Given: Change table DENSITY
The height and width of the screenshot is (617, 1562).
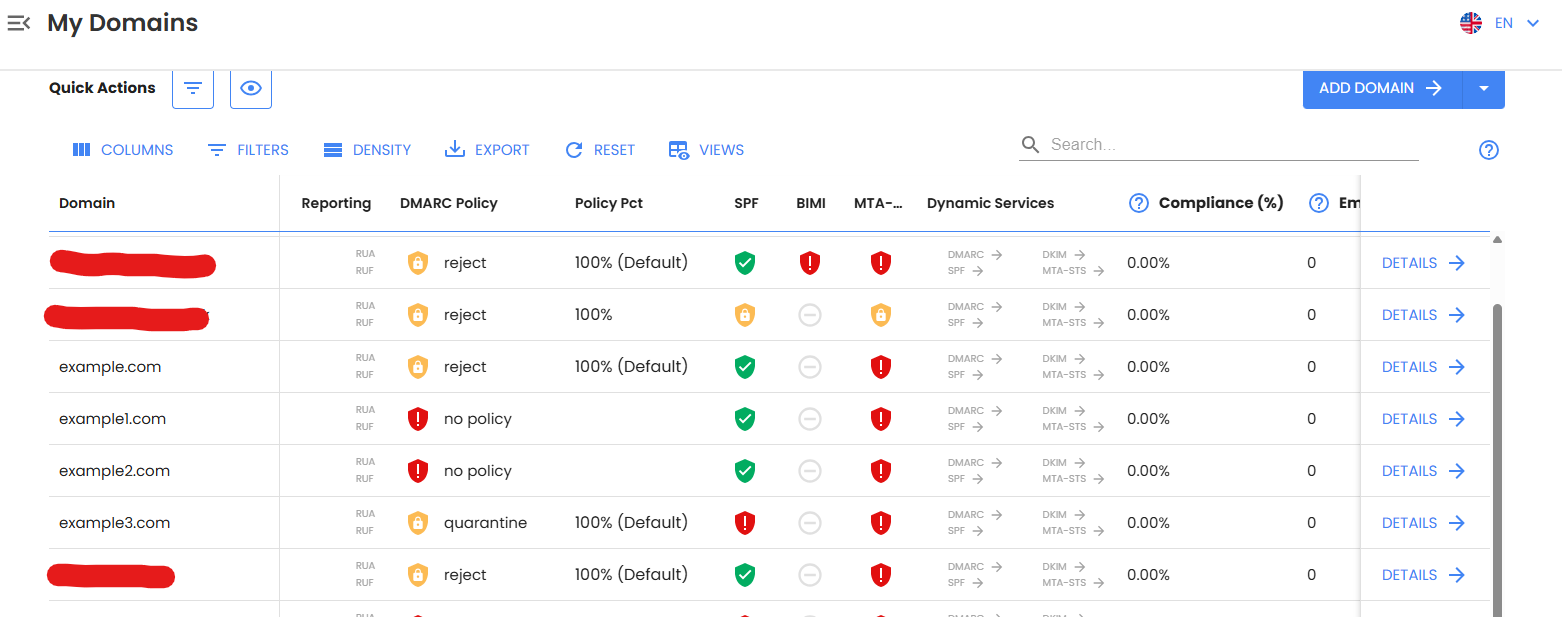Looking at the screenshot, I should (367, 150).
